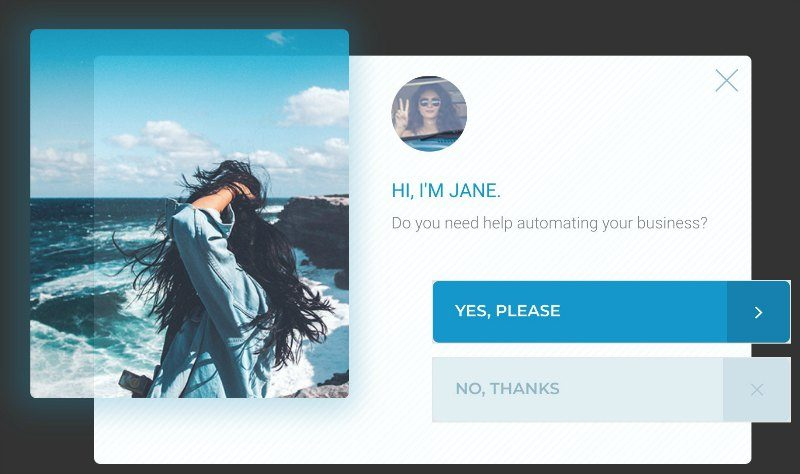Click text 'Do you need help automating your business?'
Screen dimensions: 800x474
coord(549,223)
